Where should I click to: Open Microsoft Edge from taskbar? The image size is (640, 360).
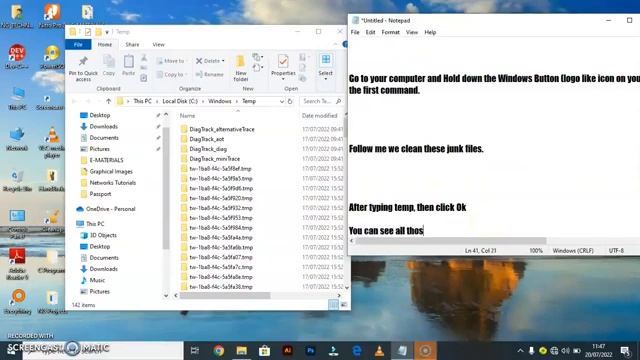(356, 350)
